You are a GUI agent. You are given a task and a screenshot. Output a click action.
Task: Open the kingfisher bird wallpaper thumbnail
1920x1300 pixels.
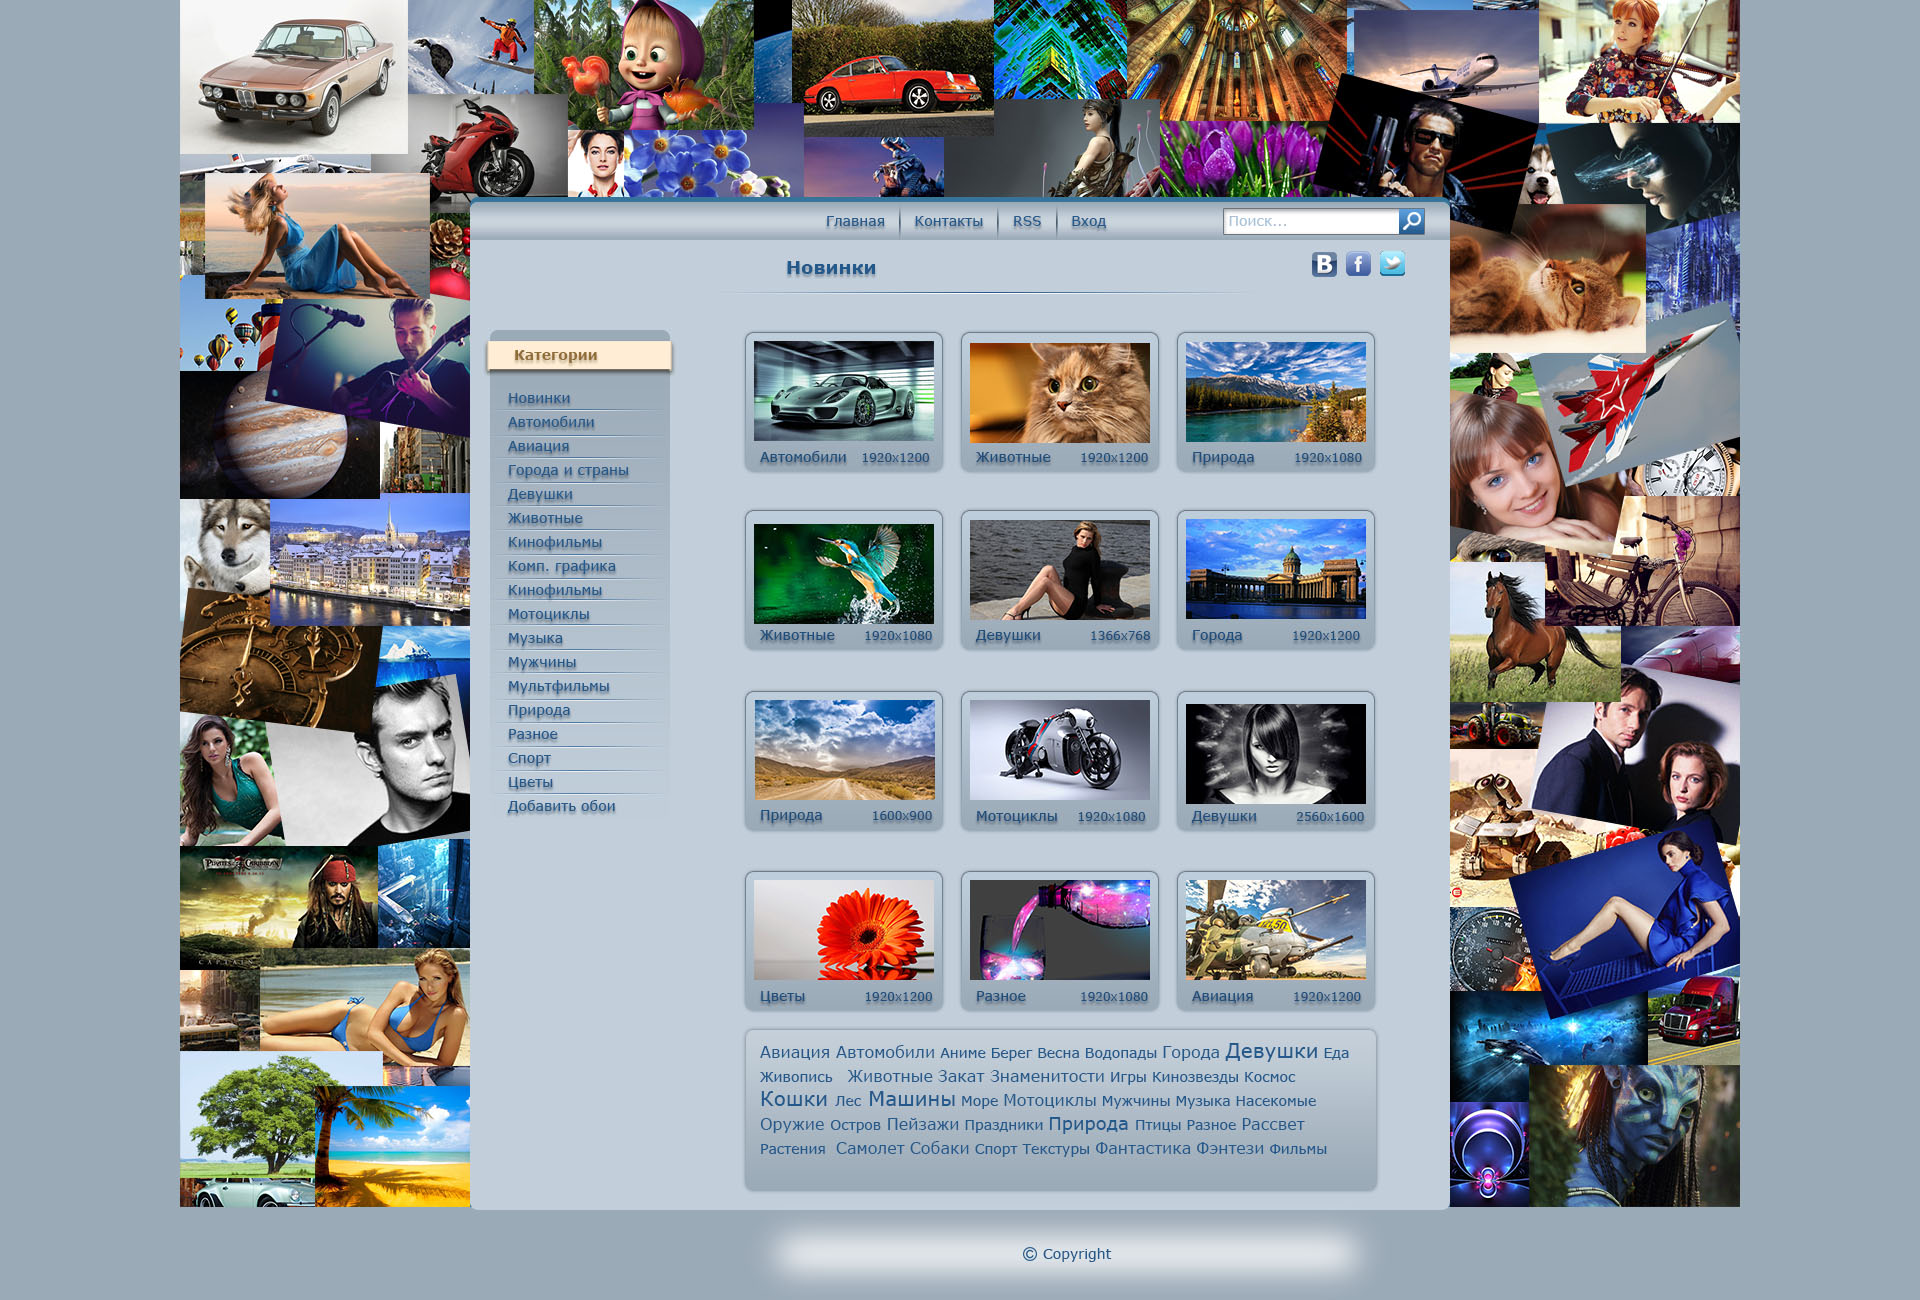[843, 573]
